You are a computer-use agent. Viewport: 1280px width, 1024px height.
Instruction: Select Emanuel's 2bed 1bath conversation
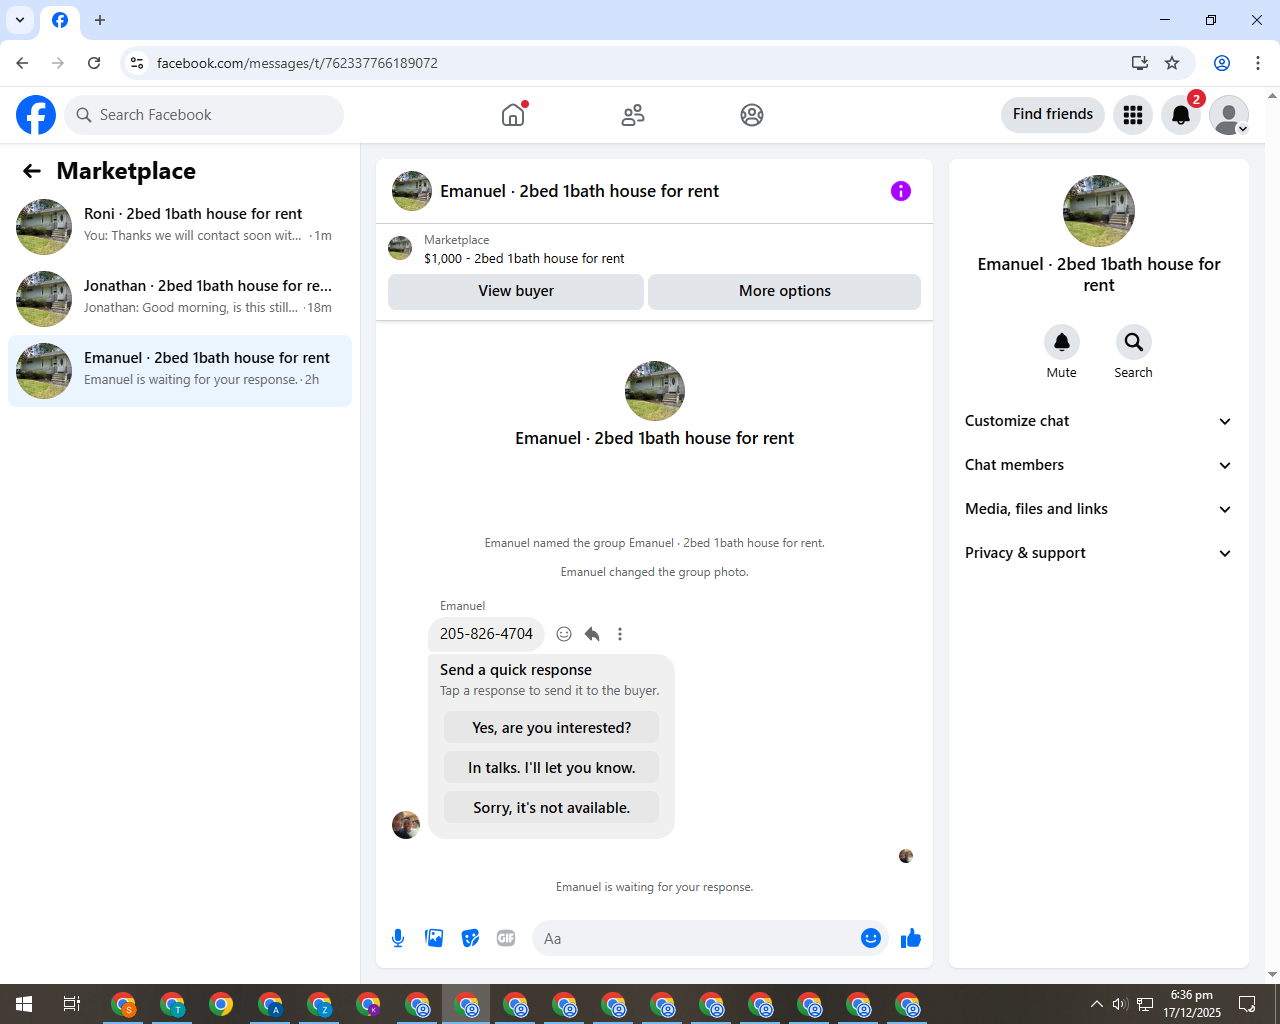click(x=180, y=371)
